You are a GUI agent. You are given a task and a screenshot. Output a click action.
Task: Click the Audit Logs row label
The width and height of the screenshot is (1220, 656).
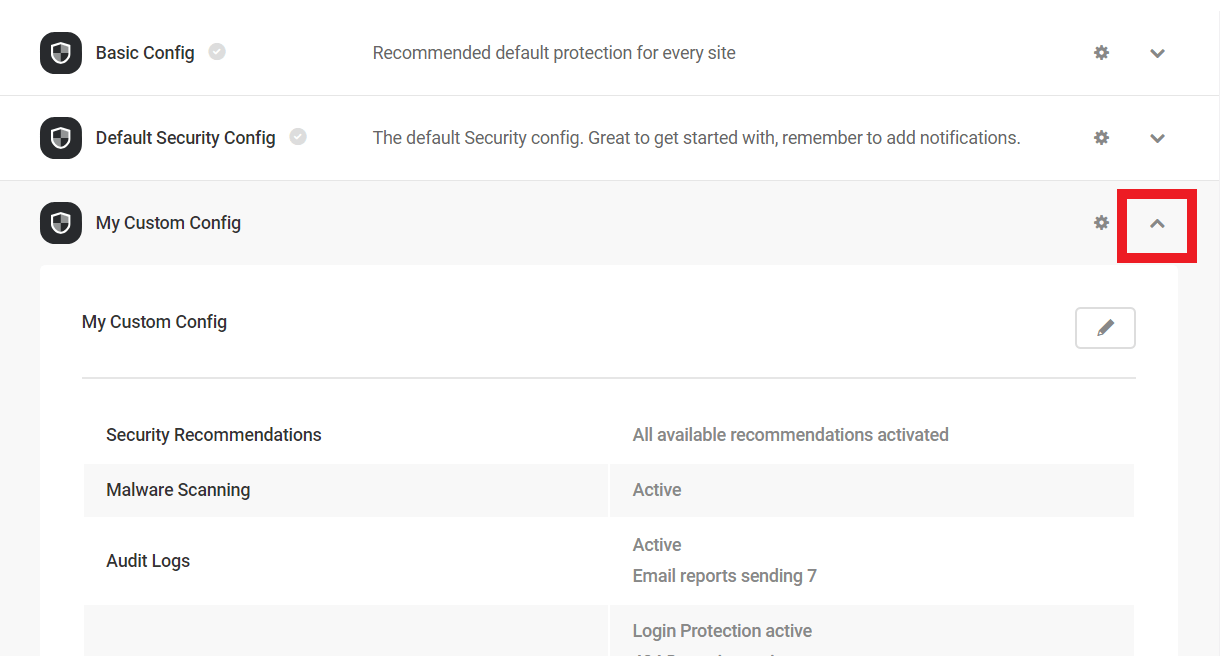[148, 561]
